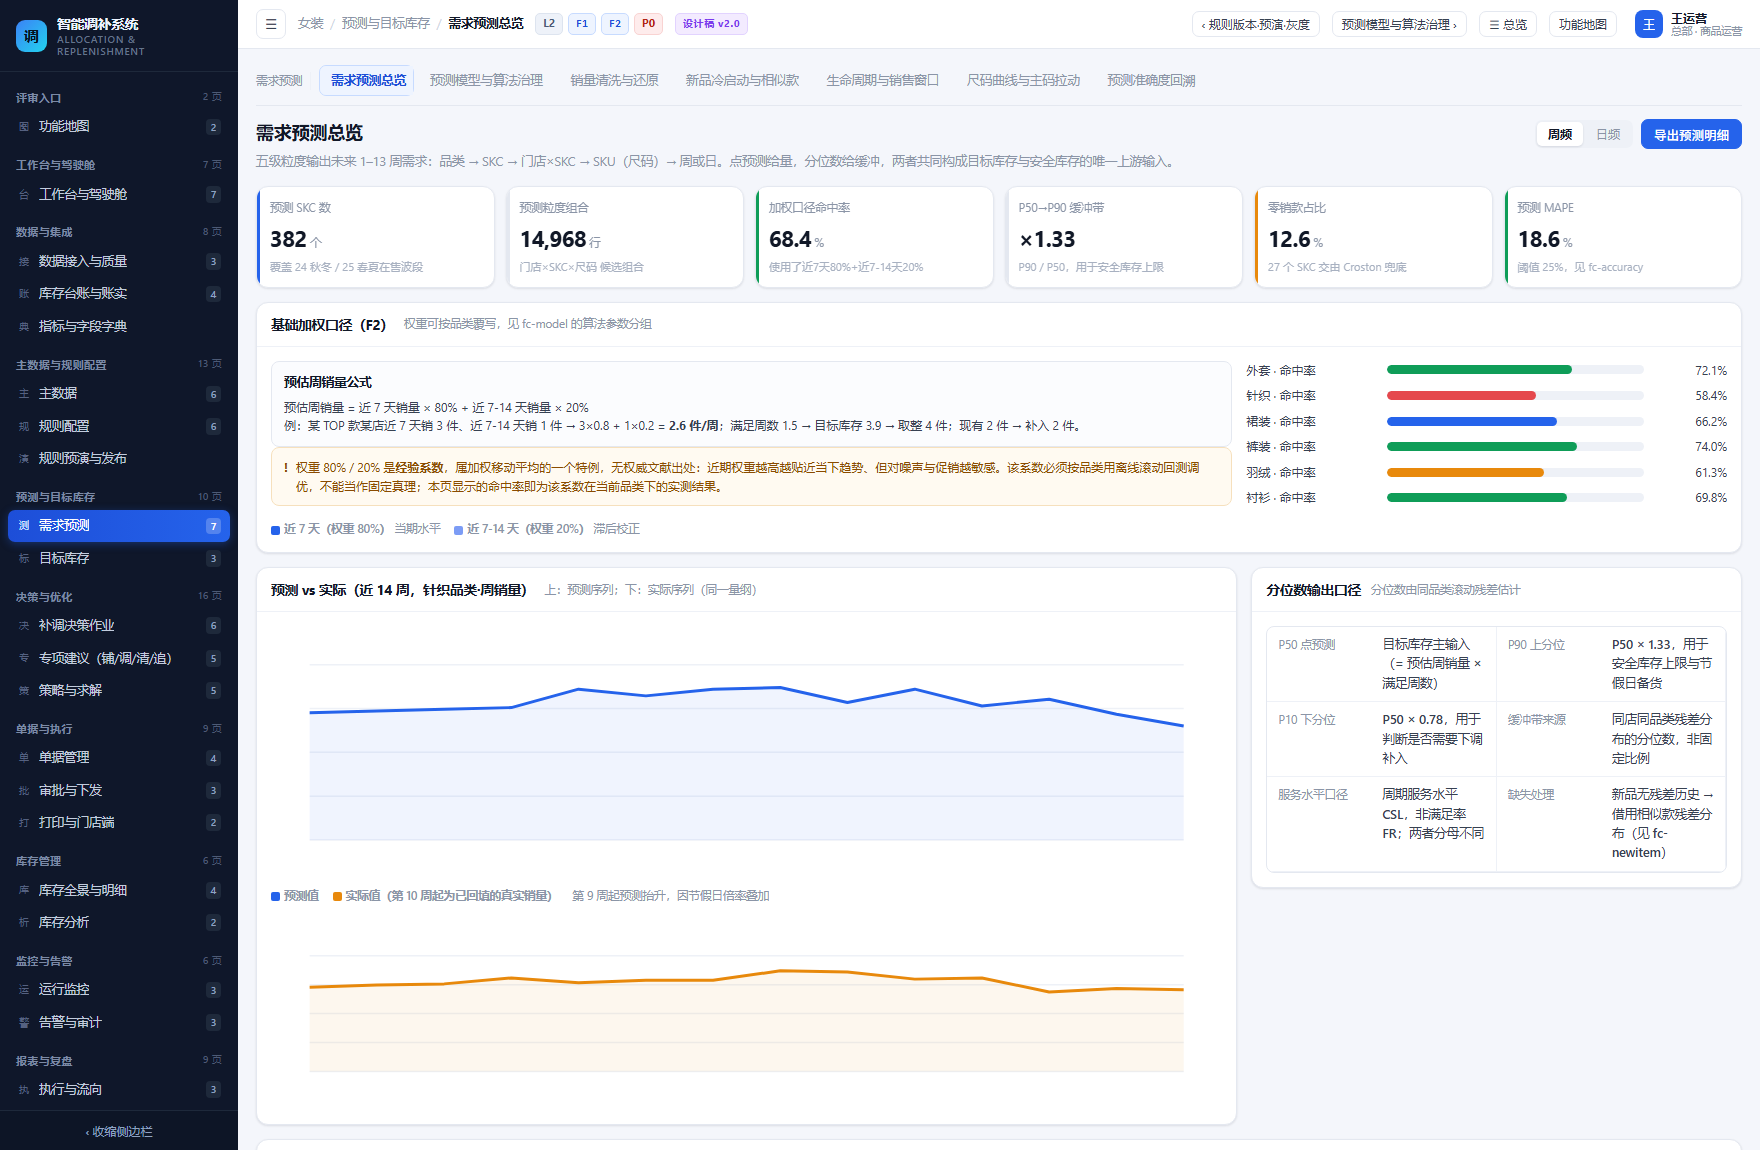Click icon beside 目标库存 sidebar item

click(x=24, y=559)
